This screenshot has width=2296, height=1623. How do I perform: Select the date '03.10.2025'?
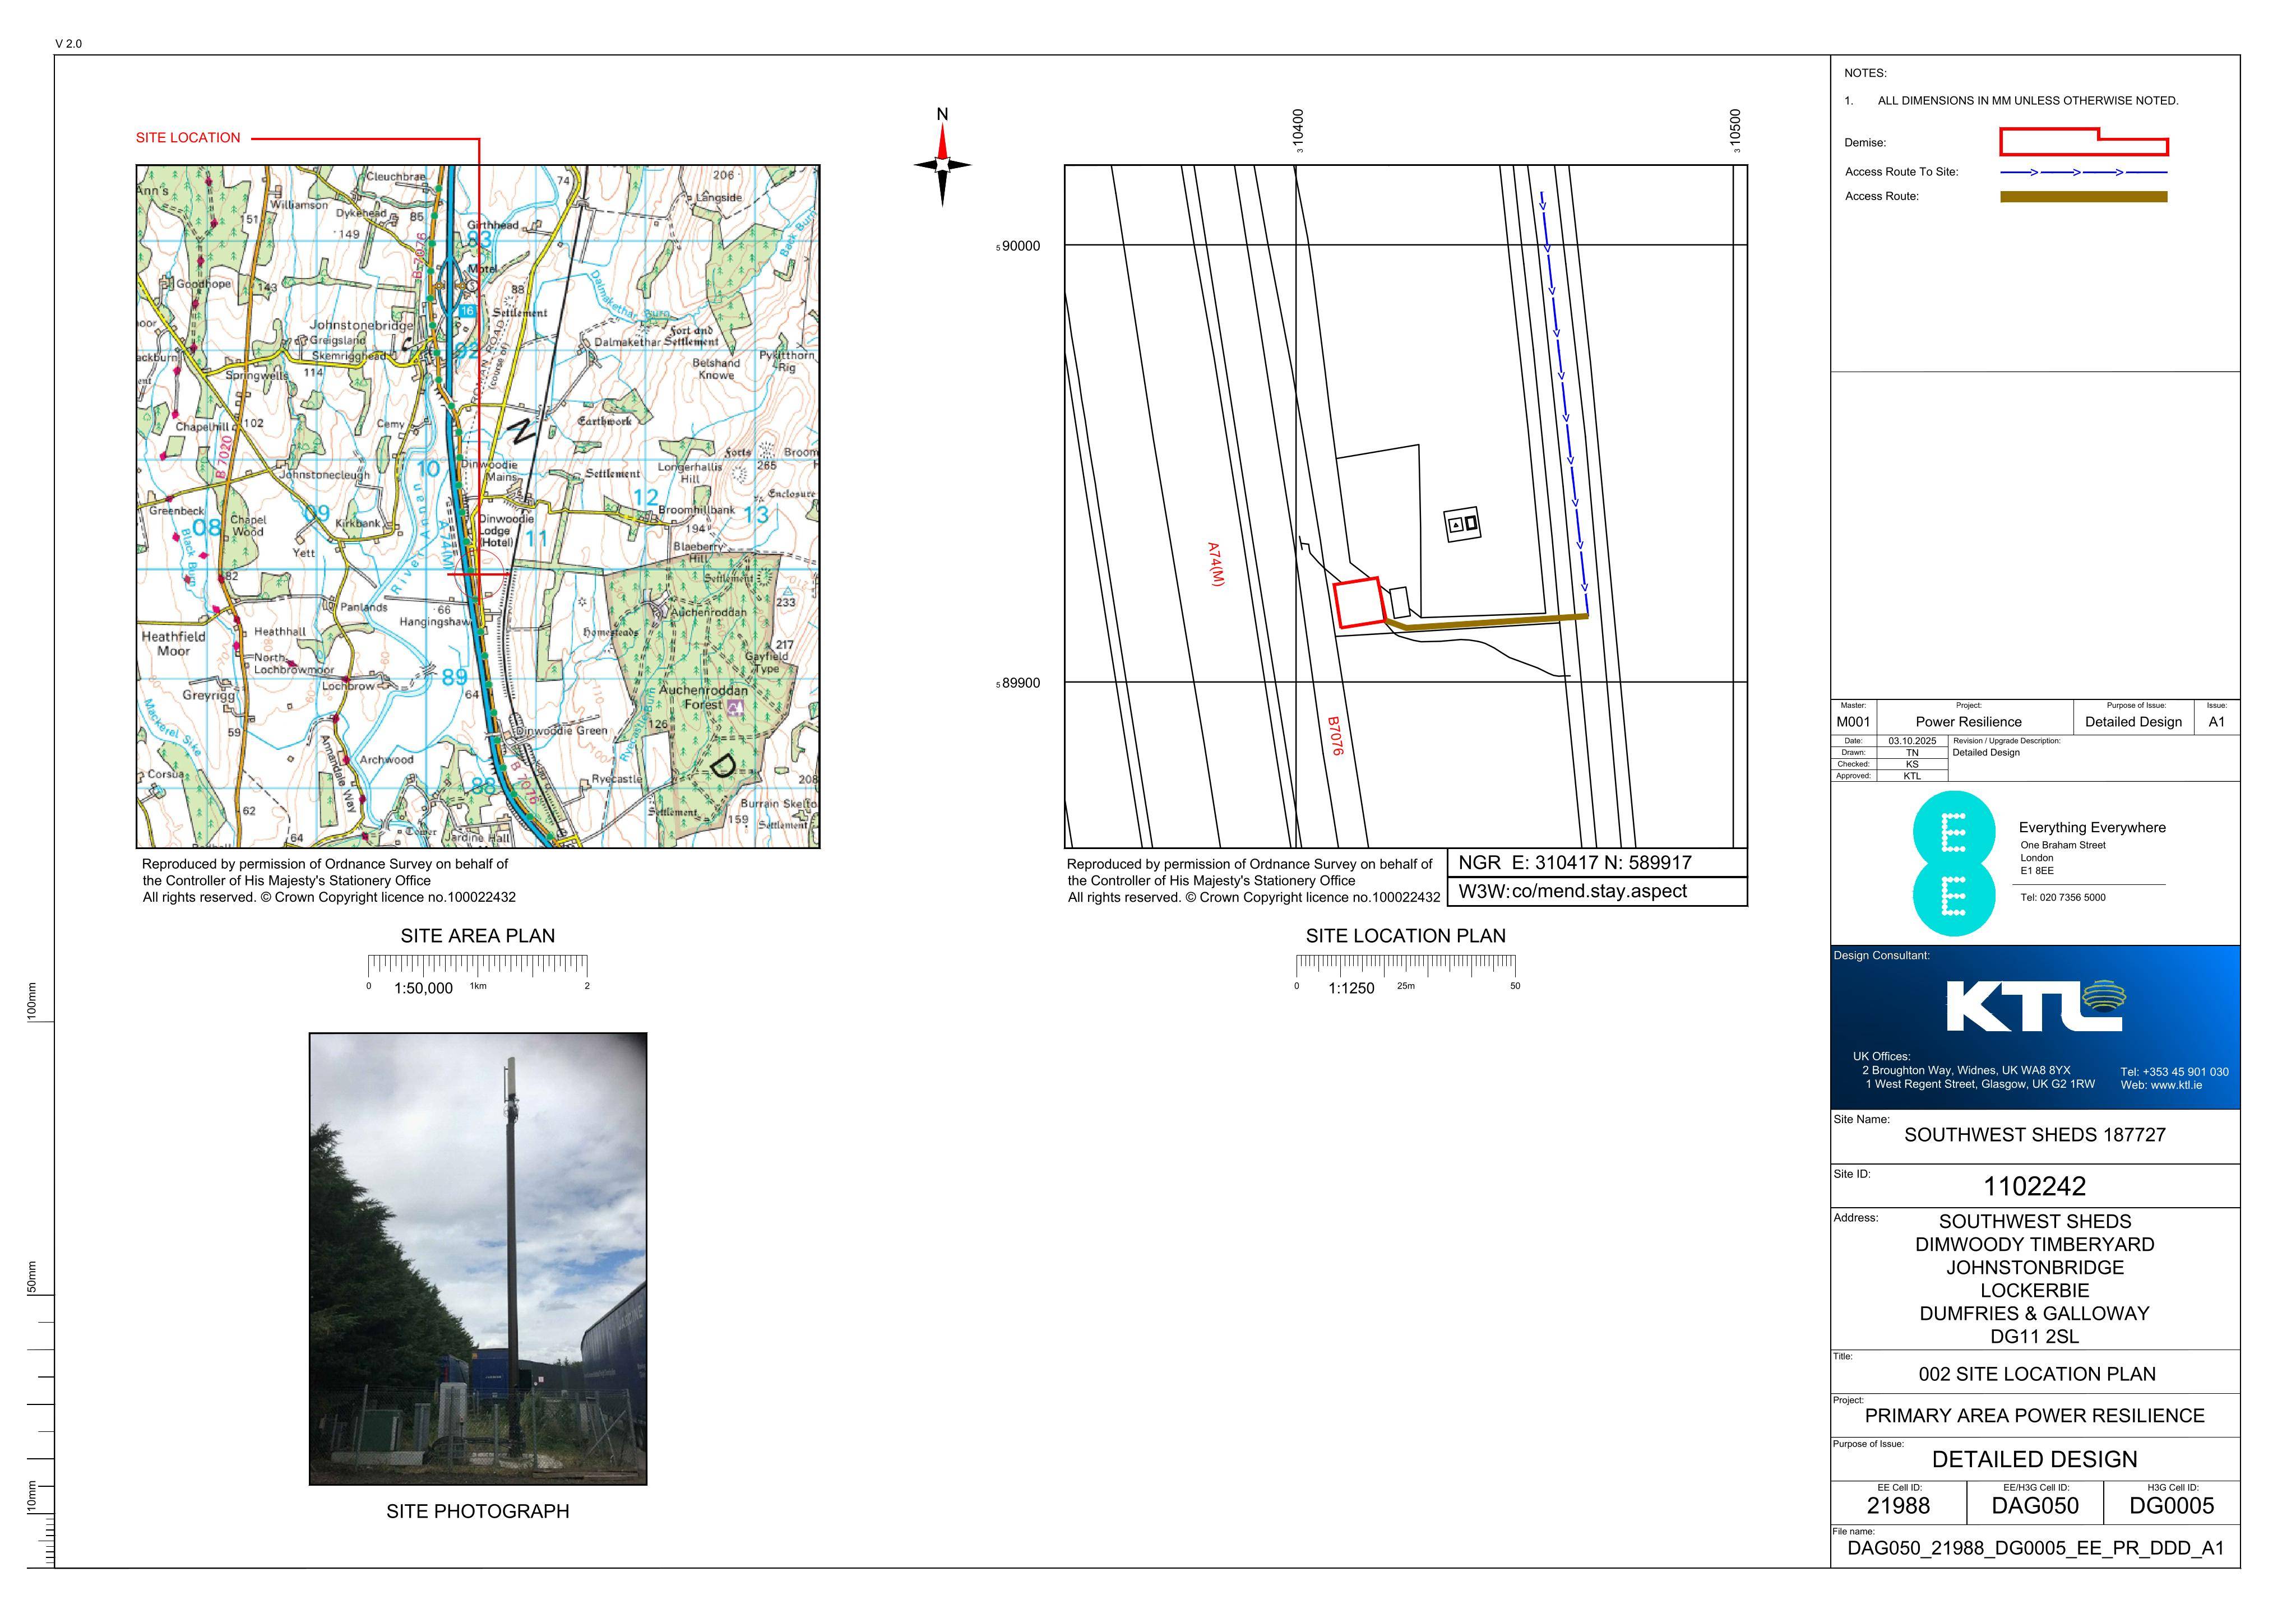tap(1912, 741)
